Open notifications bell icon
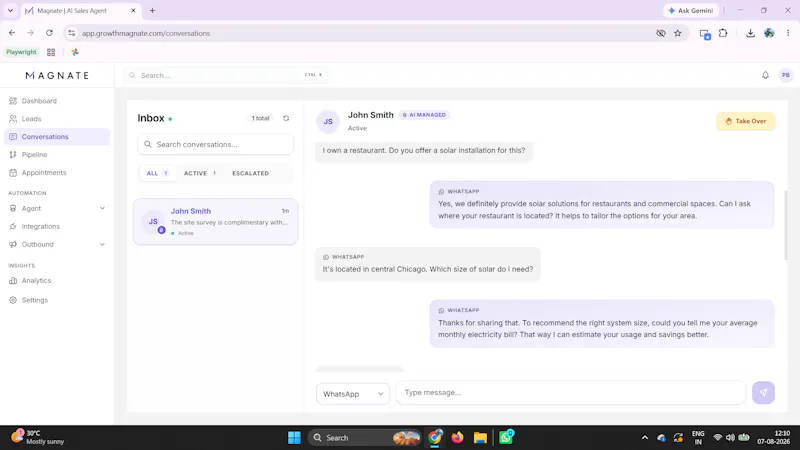Viewport: 800px width, 450px height. [x=765, y=75]
